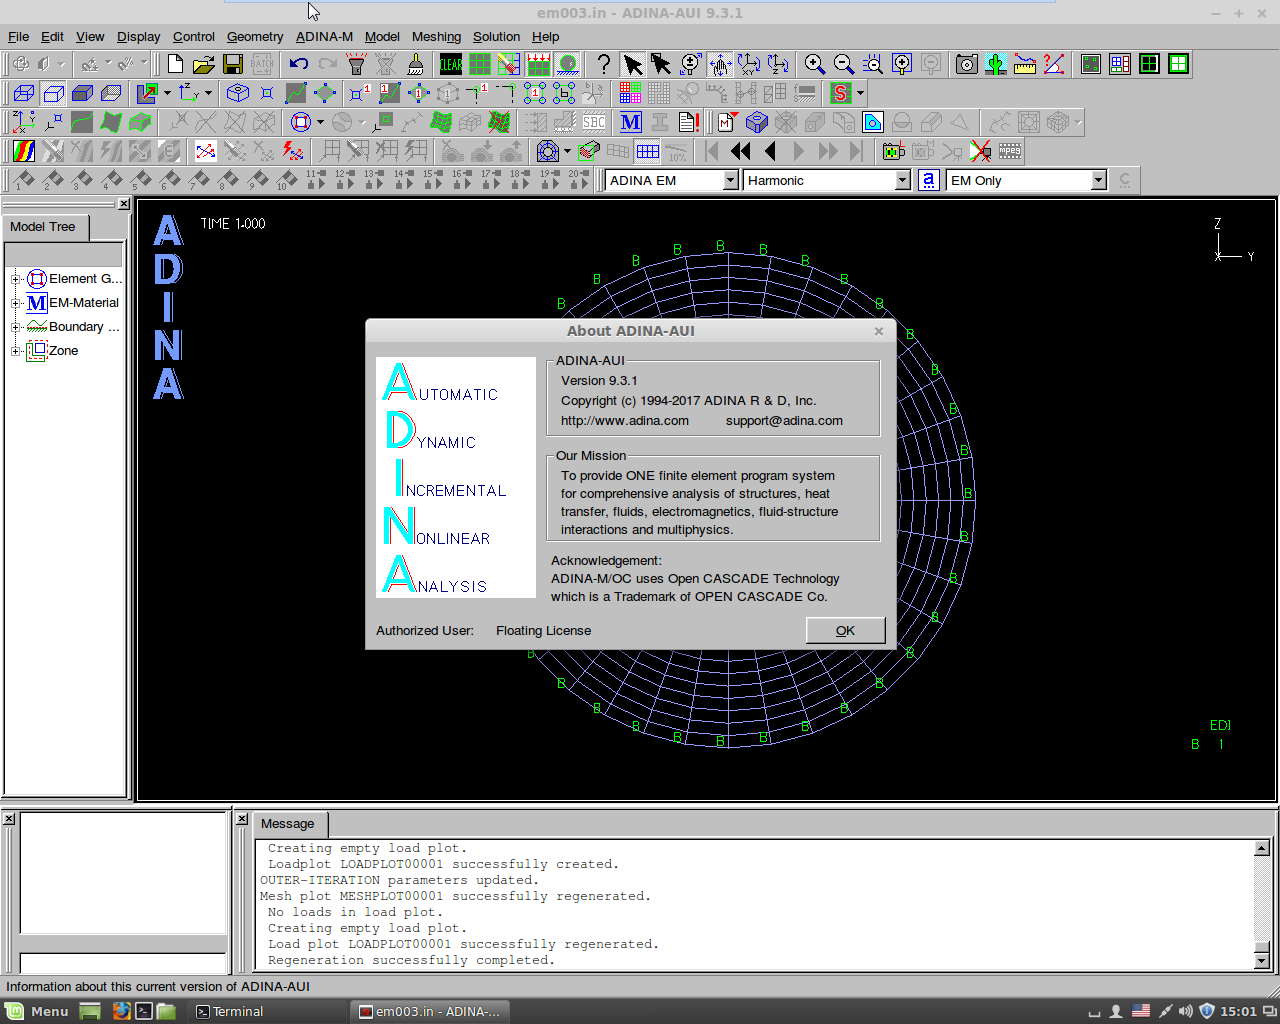
Task: Click the blue M materials icon
Action: (x=631, y=122)
